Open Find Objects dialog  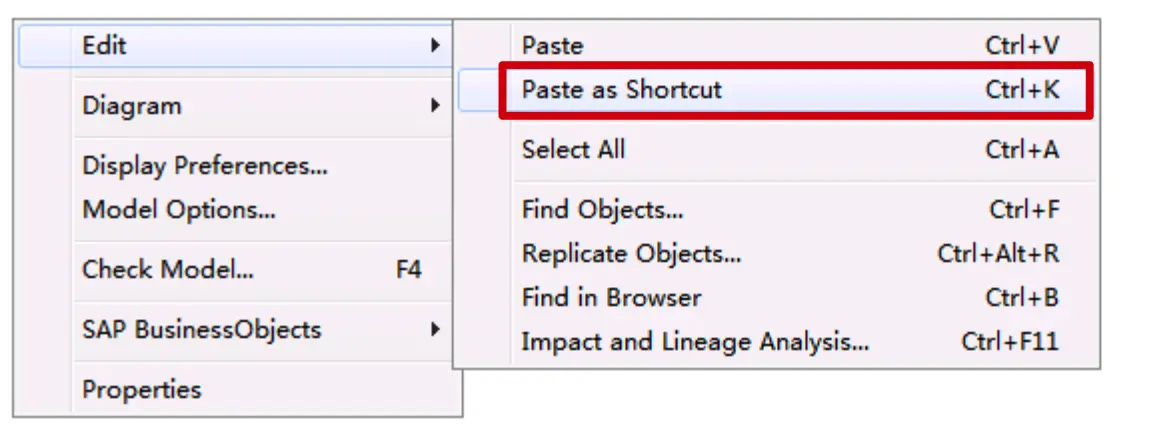tap(776, 210)
